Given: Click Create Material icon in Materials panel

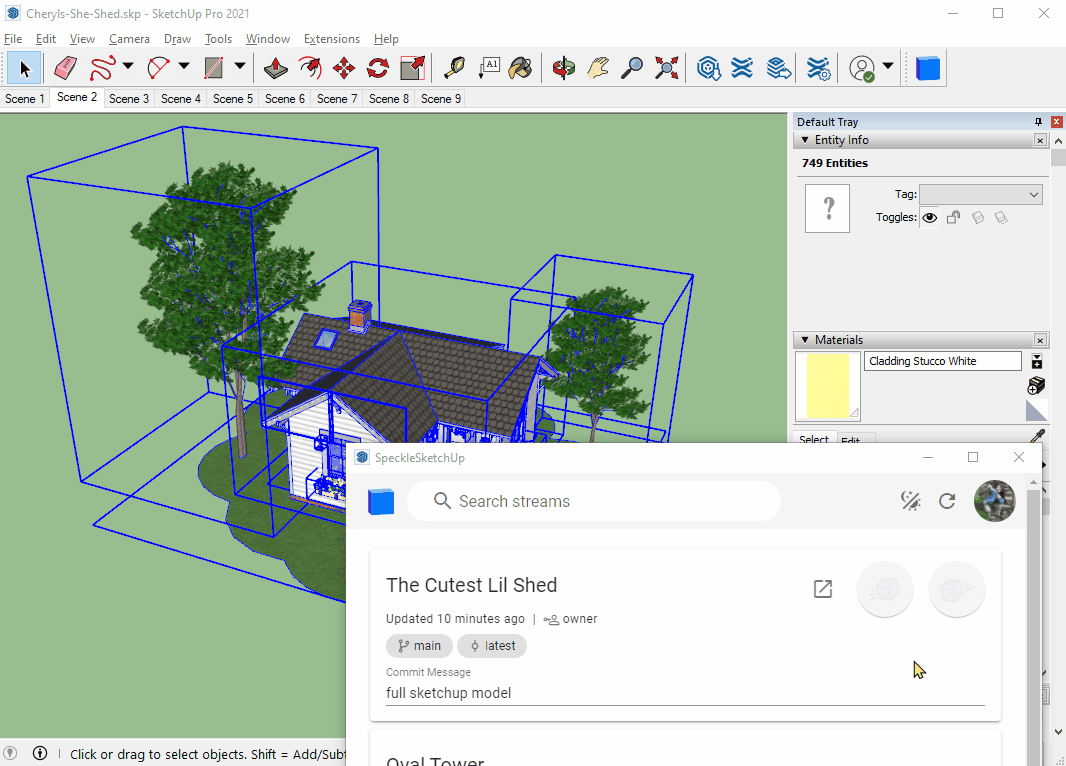Looking at the screenshot, I should (1035, 385).
